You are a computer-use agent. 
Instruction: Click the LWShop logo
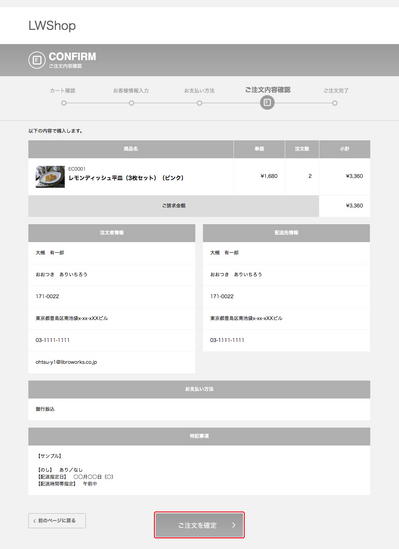pos(52,26)
